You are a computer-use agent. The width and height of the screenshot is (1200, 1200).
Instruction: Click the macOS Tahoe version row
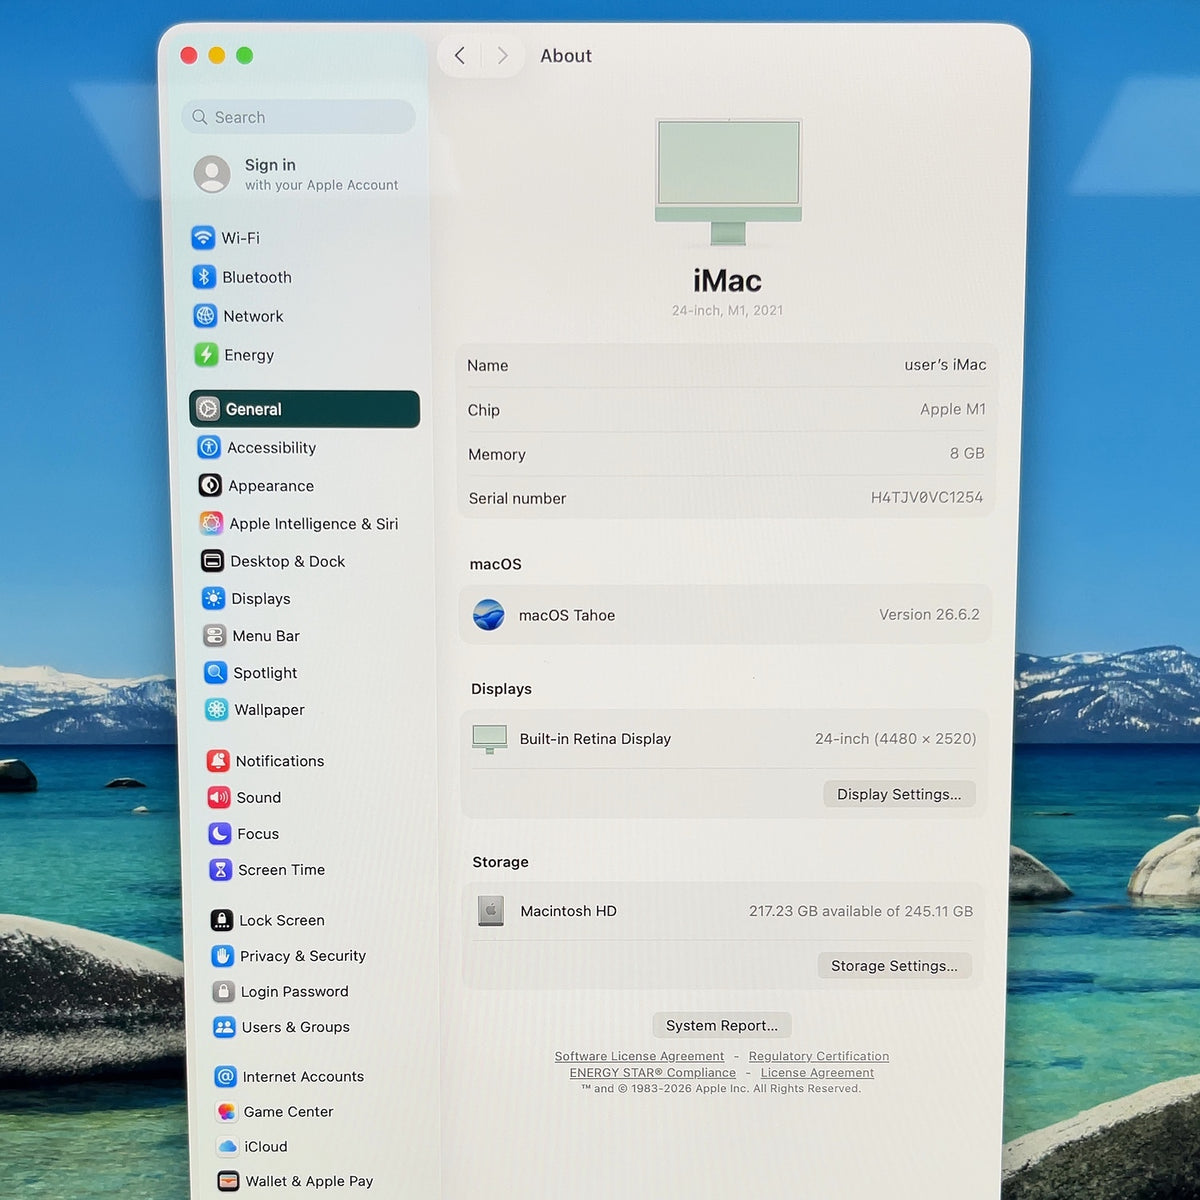(x=726, y=615)
